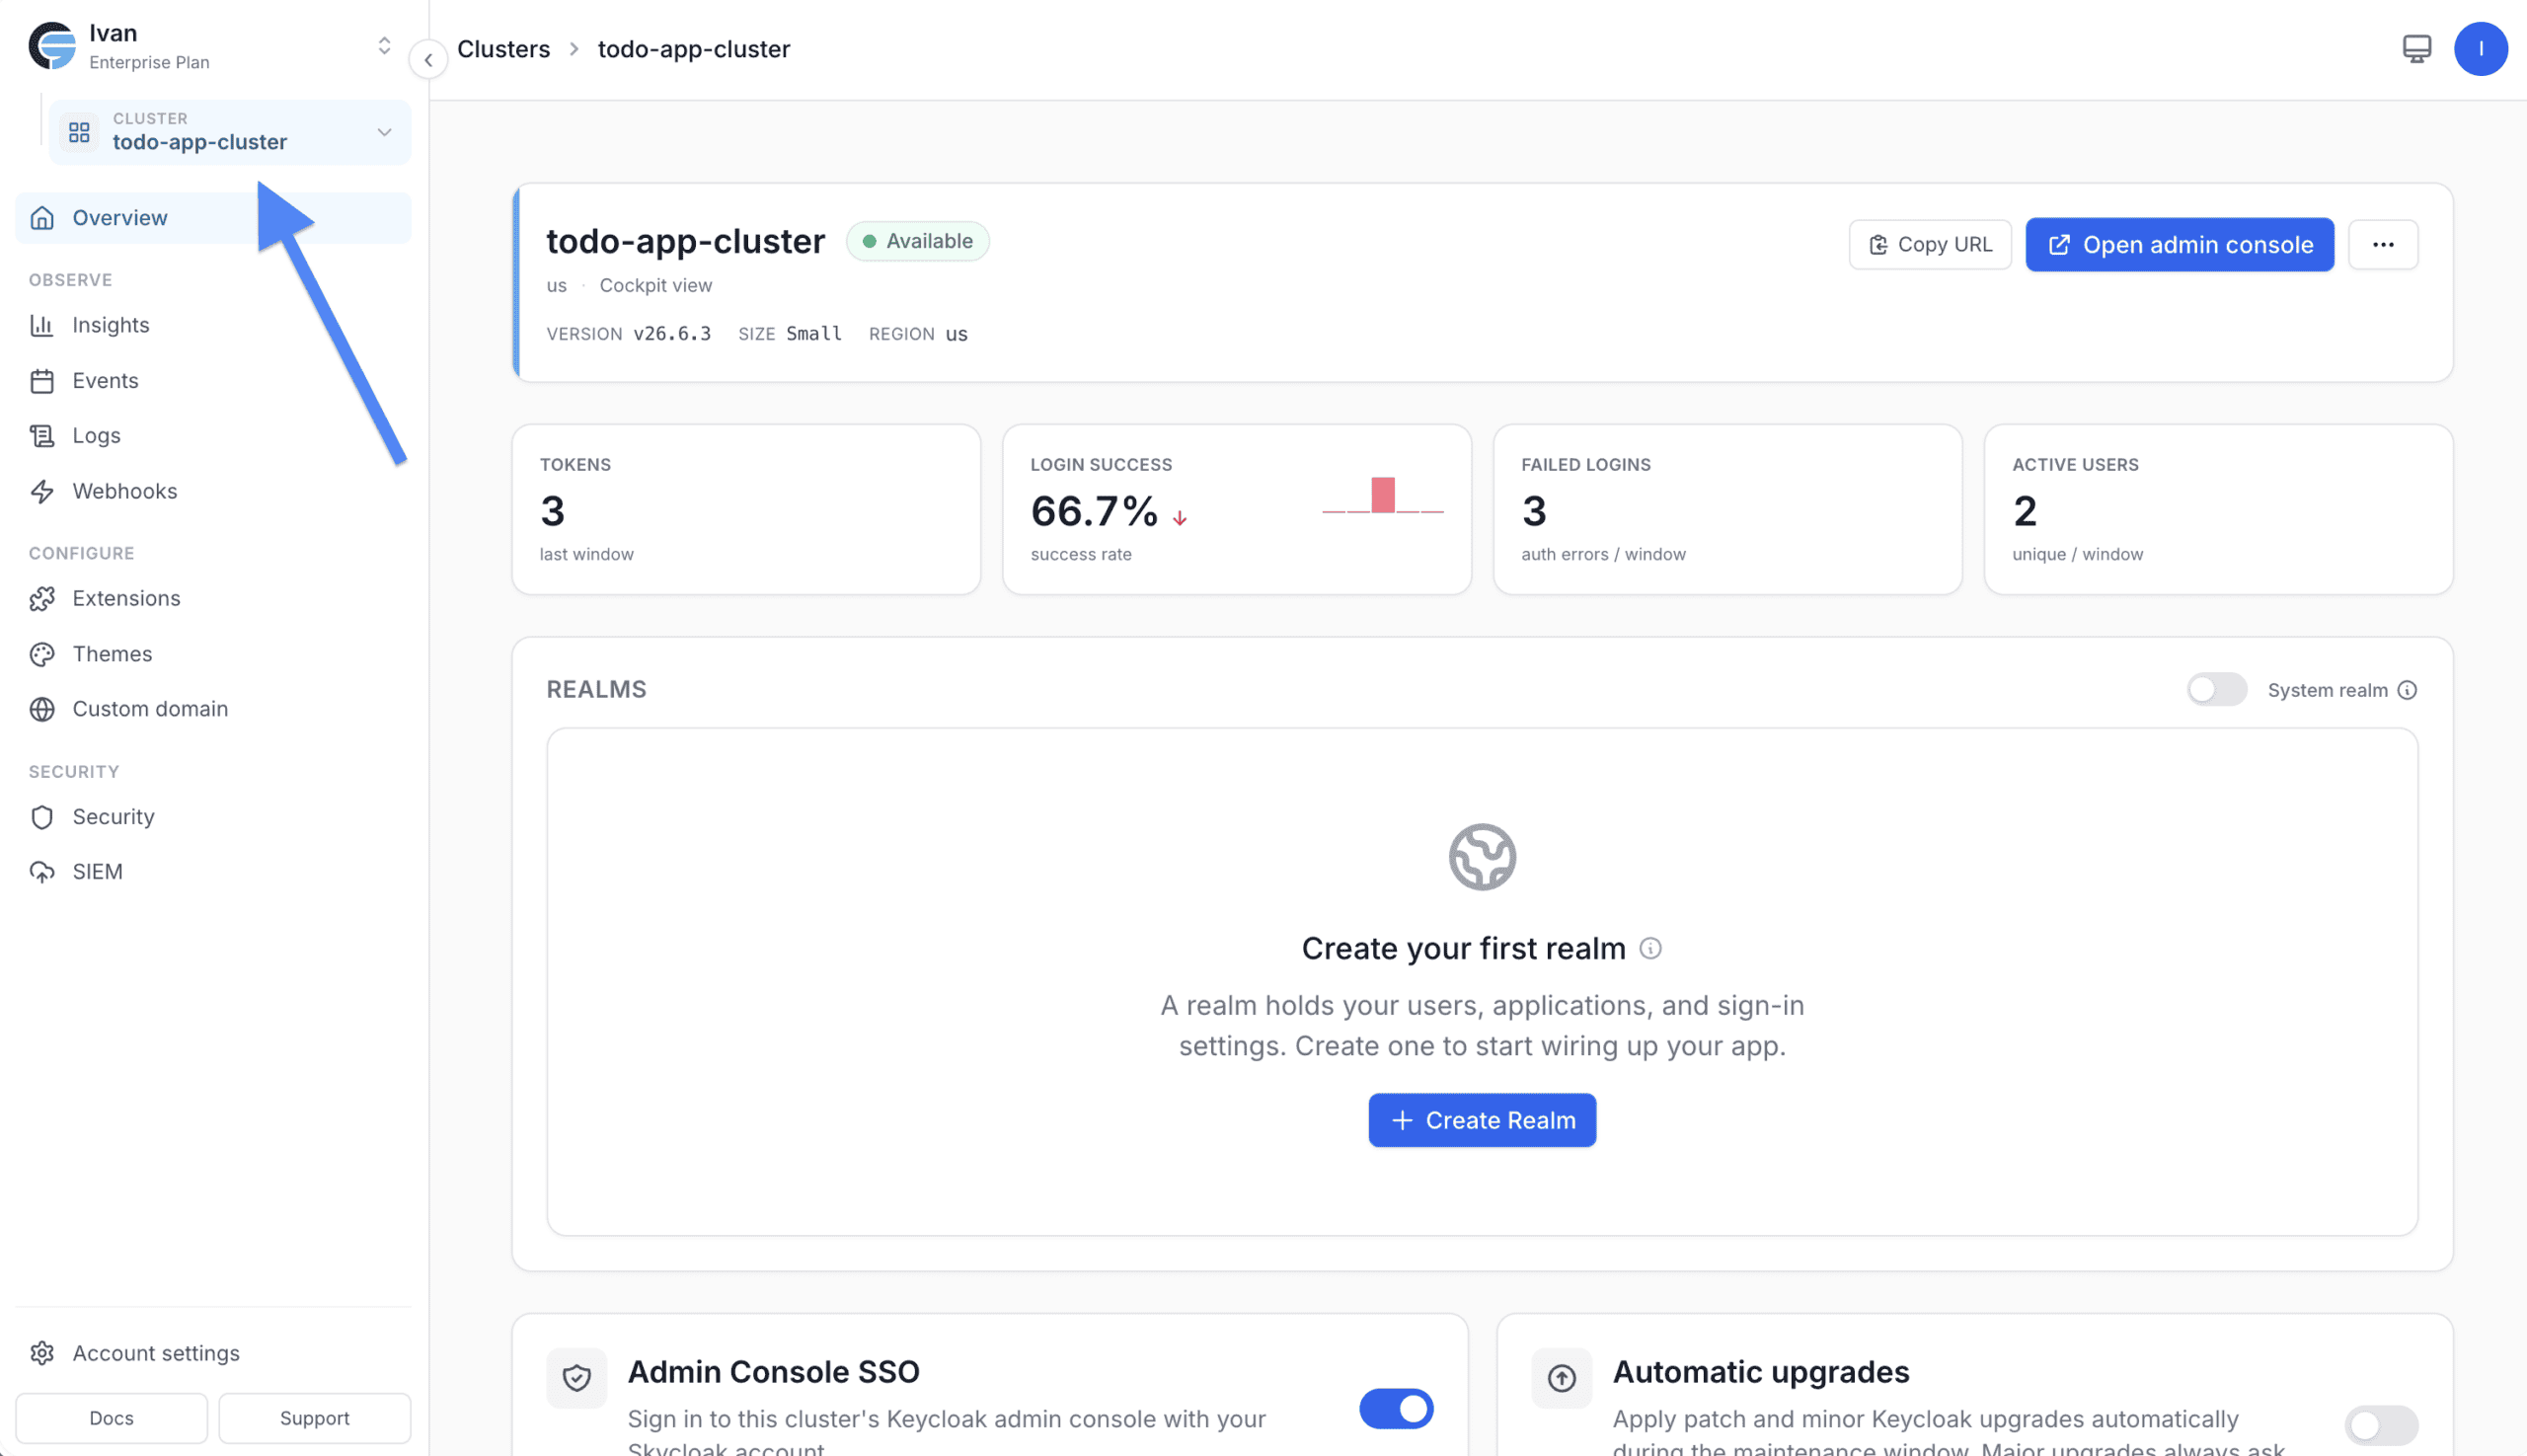Click the red down arrow trend icon

tap(1179, 517)
